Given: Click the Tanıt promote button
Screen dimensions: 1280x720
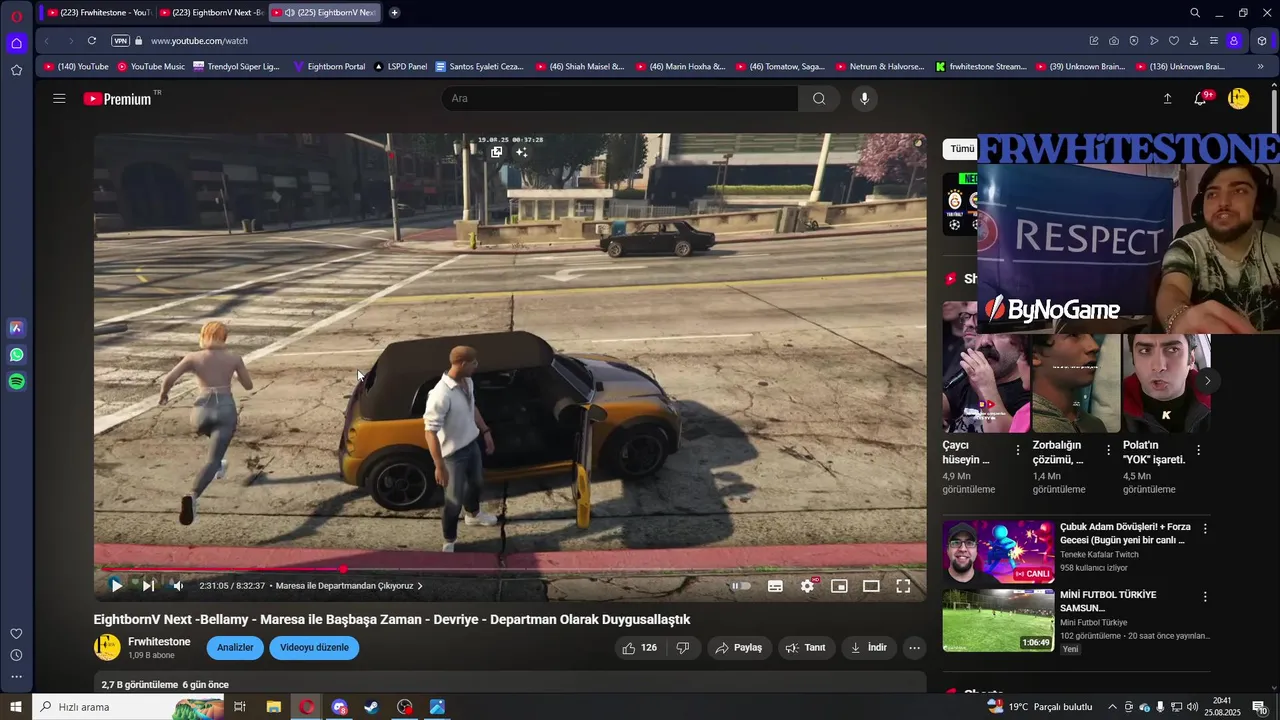Looking at the screenshot, I should tap(806, 648).
